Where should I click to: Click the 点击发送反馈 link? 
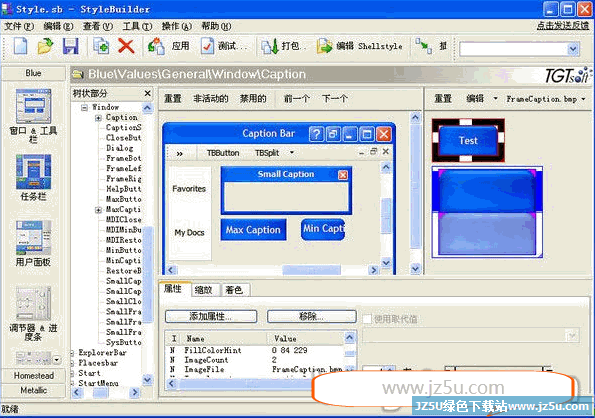563,26
